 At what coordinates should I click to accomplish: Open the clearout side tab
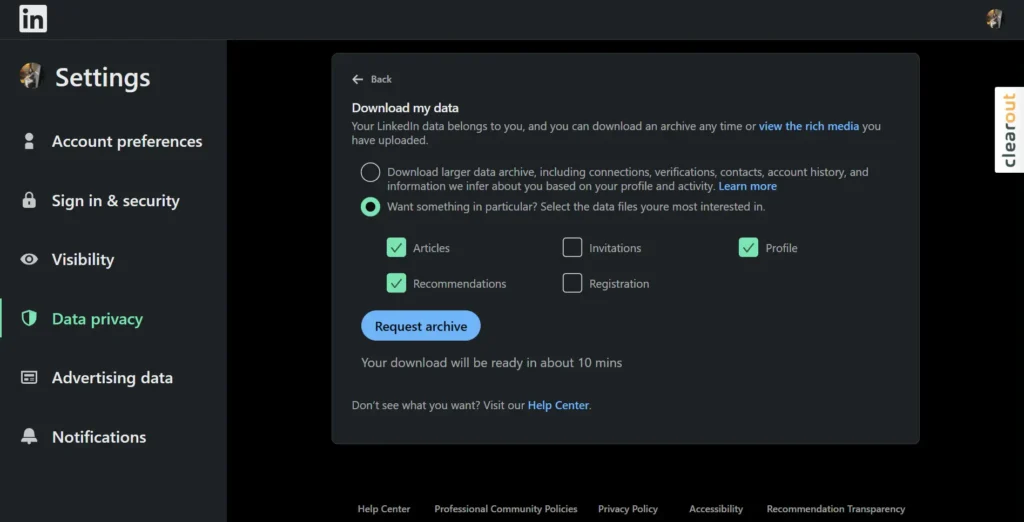(1009, 130)
